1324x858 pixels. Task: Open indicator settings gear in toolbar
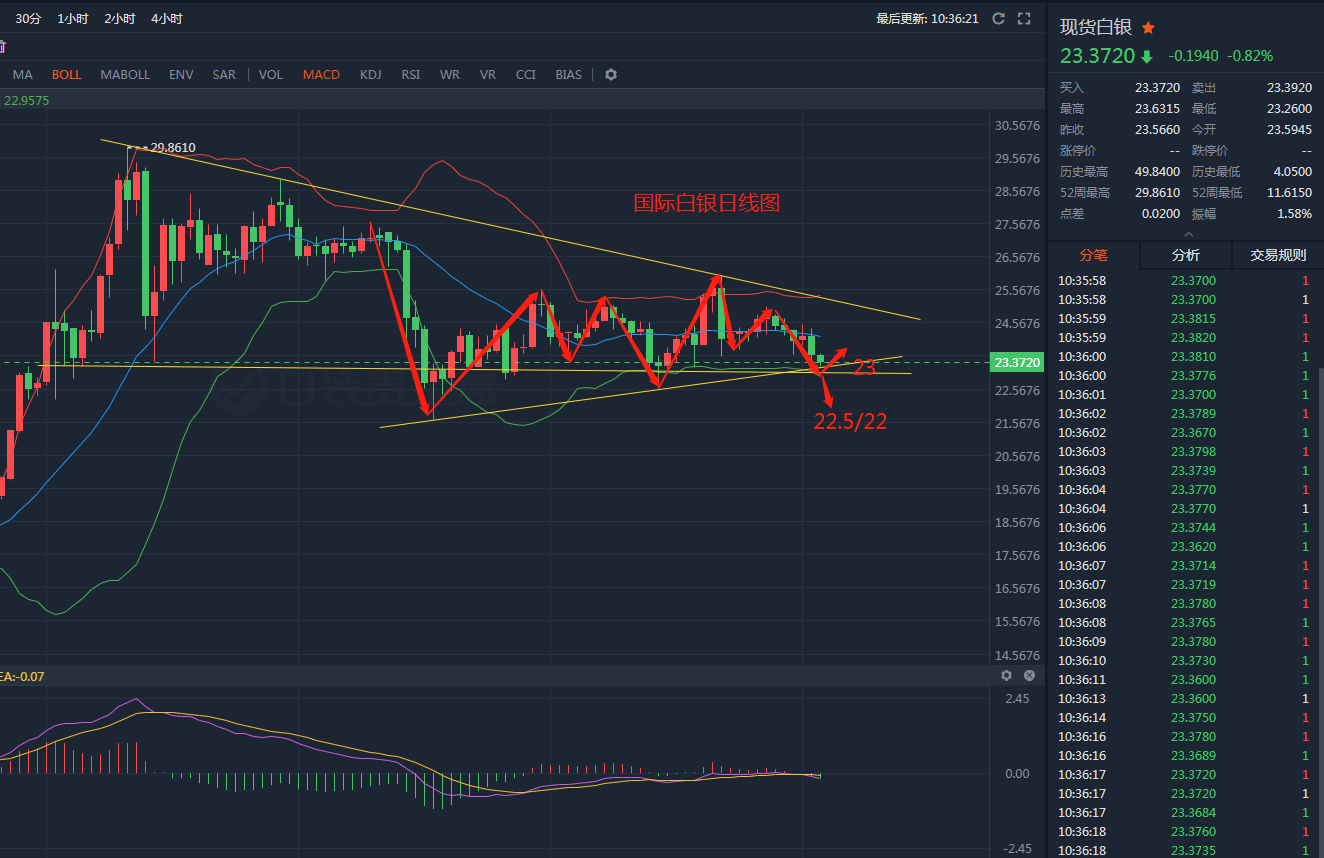611,75
